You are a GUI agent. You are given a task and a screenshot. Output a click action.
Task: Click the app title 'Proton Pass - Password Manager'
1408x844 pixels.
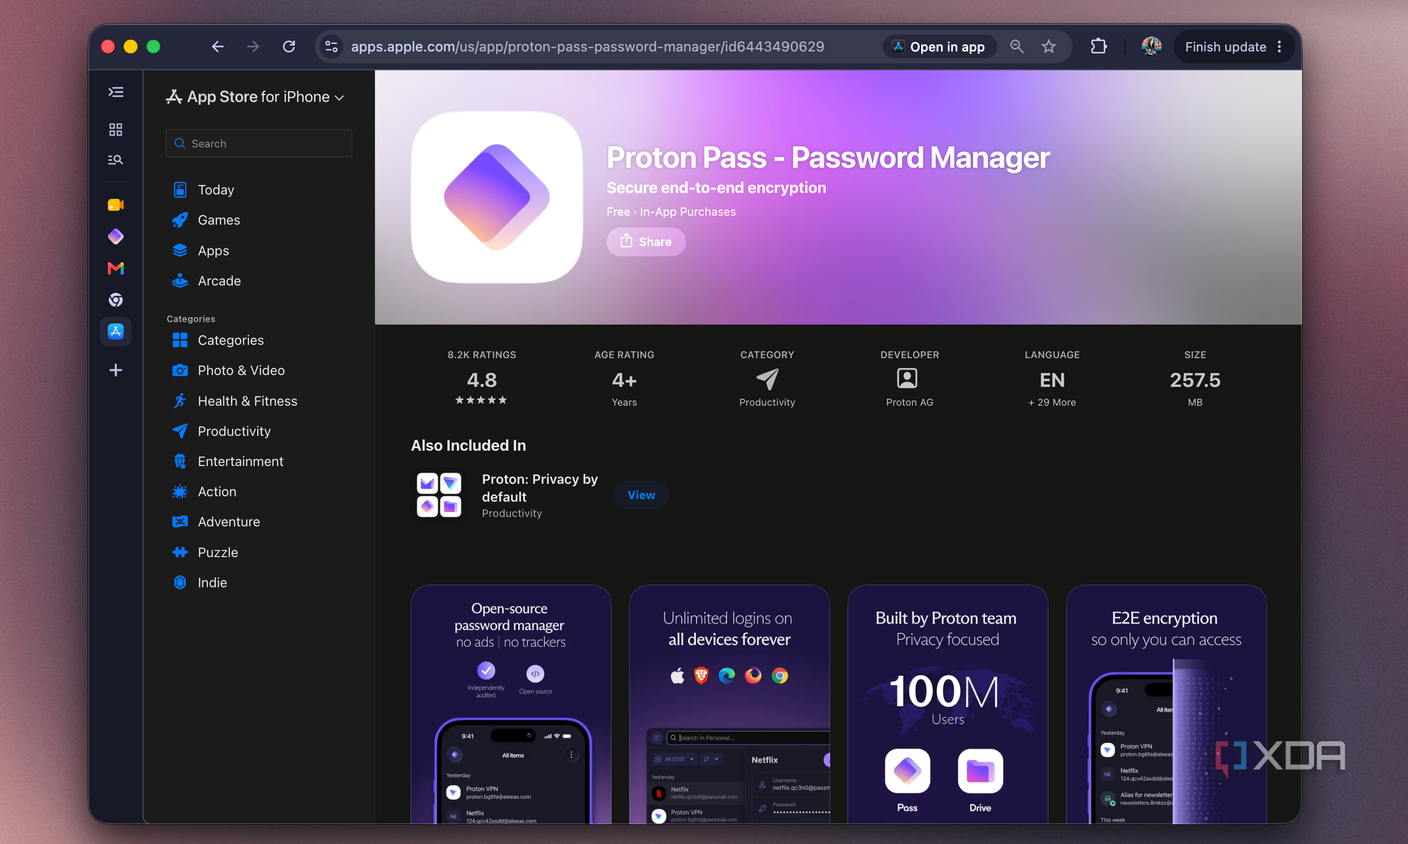click(x=828, y=158)
